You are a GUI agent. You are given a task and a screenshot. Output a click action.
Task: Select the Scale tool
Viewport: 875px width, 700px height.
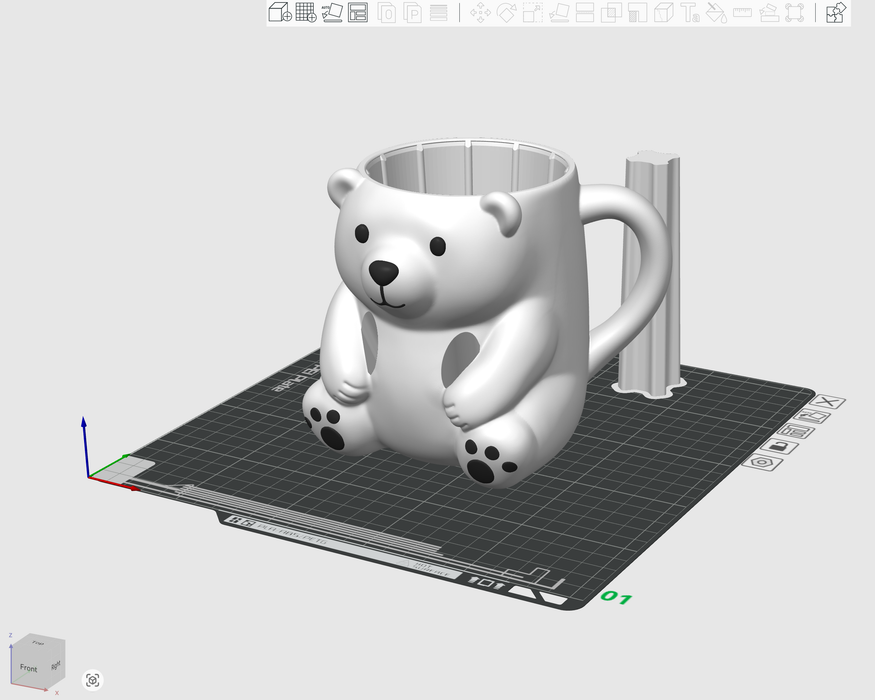coord(533,13)
